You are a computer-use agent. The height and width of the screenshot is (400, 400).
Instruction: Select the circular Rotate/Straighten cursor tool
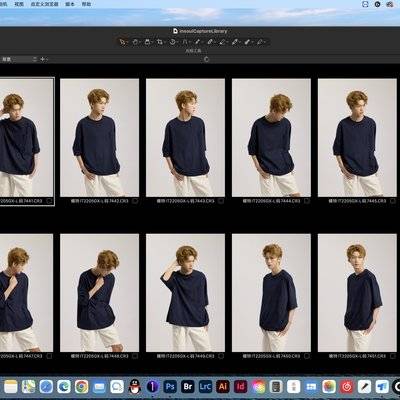point(173,42)
